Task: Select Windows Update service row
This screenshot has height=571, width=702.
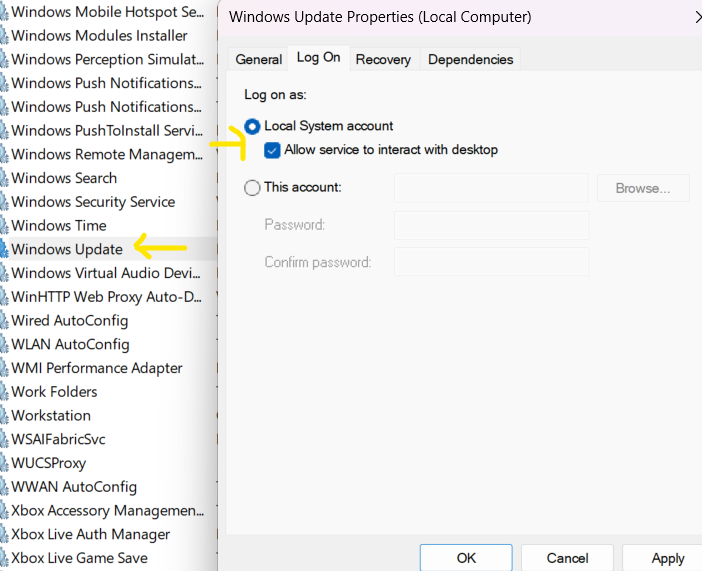Action: coord(107,249)
